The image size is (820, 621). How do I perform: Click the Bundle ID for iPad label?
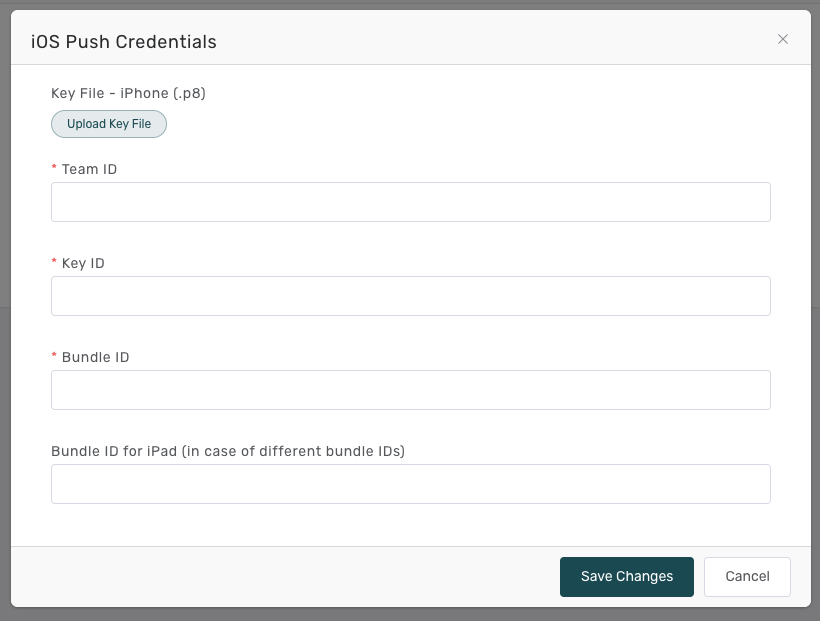pos(228,451)
